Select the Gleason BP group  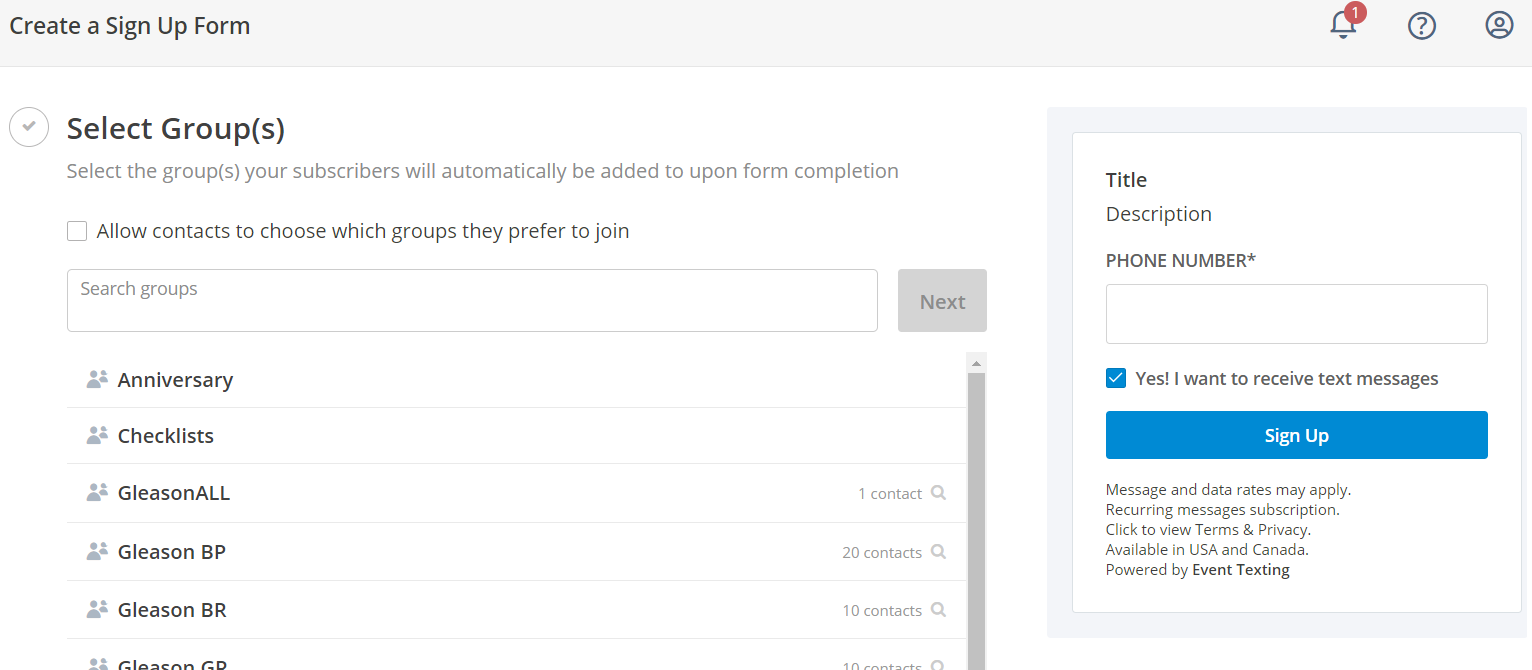coord(516,552)
